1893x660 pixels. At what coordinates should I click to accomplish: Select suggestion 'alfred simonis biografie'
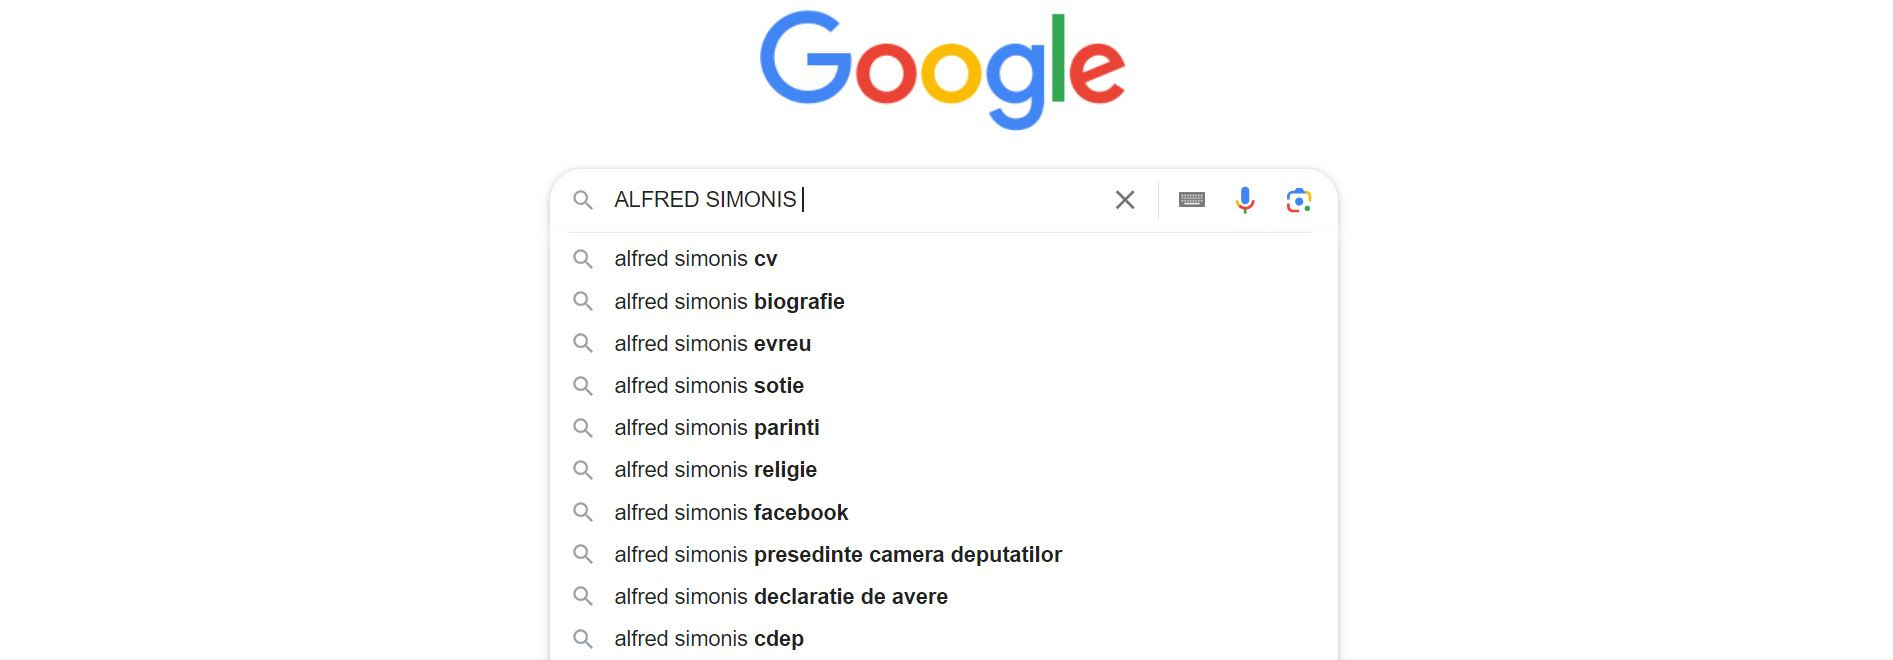pyautogui.click(x=729, y=301)
